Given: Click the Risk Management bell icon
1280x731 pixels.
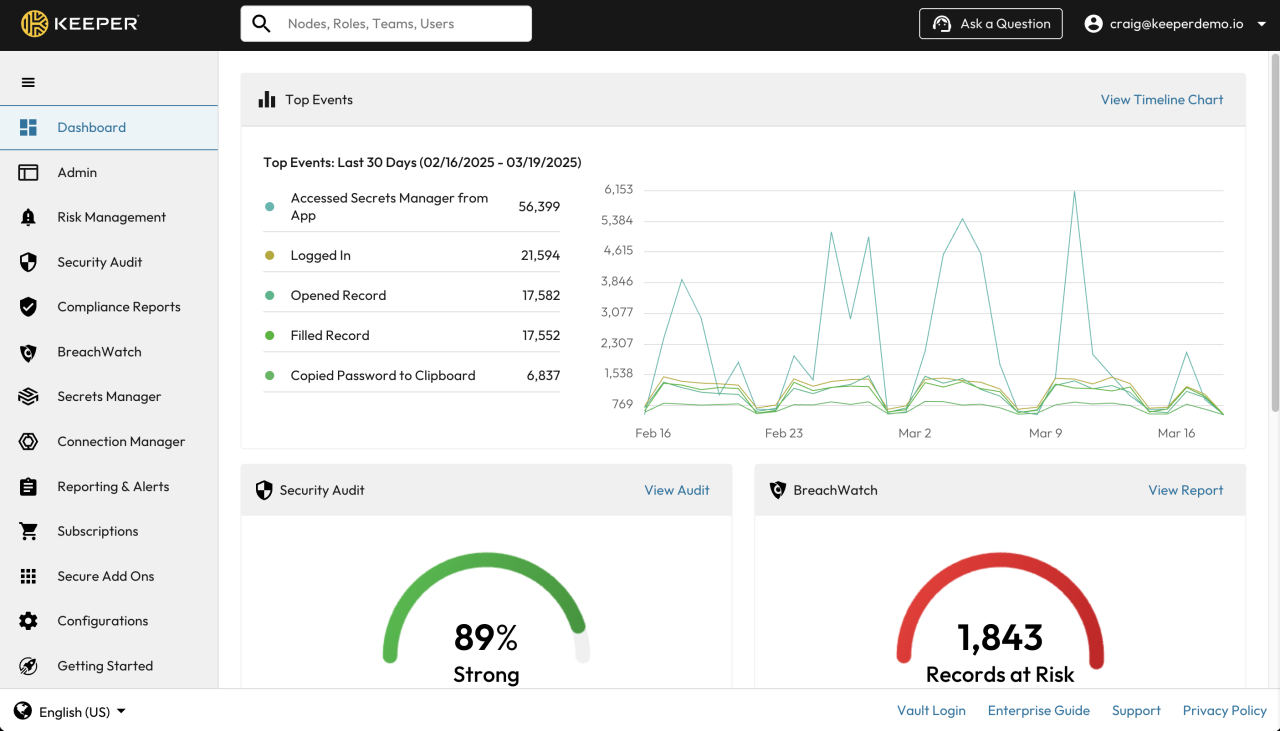Looking at the screenshot, I should 28,218.
